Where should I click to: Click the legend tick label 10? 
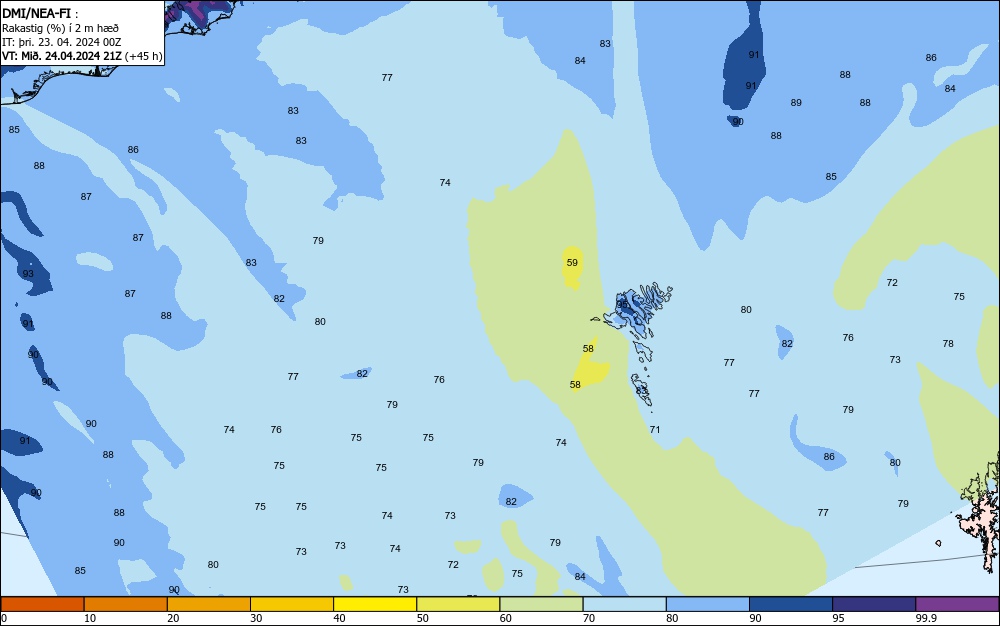90,618
